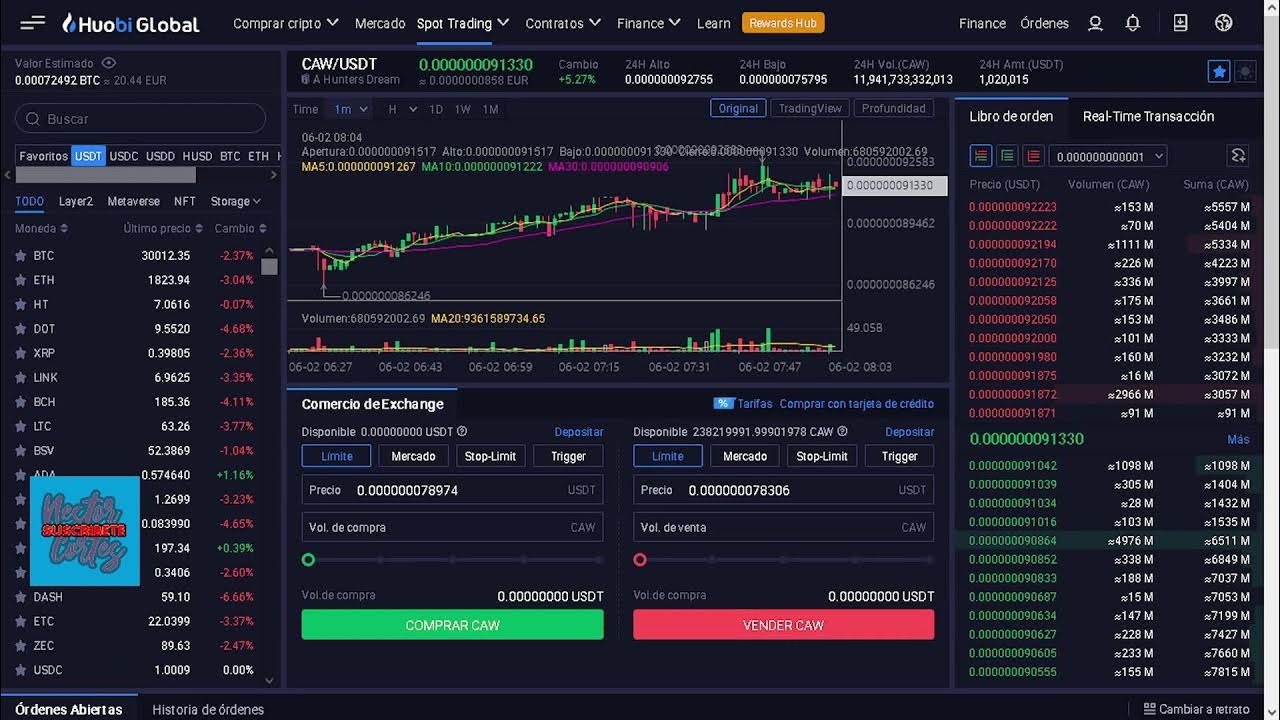The image size is (1280, 720).
Task: Hide estimated value with eye icon
Action: pos(109,63)
